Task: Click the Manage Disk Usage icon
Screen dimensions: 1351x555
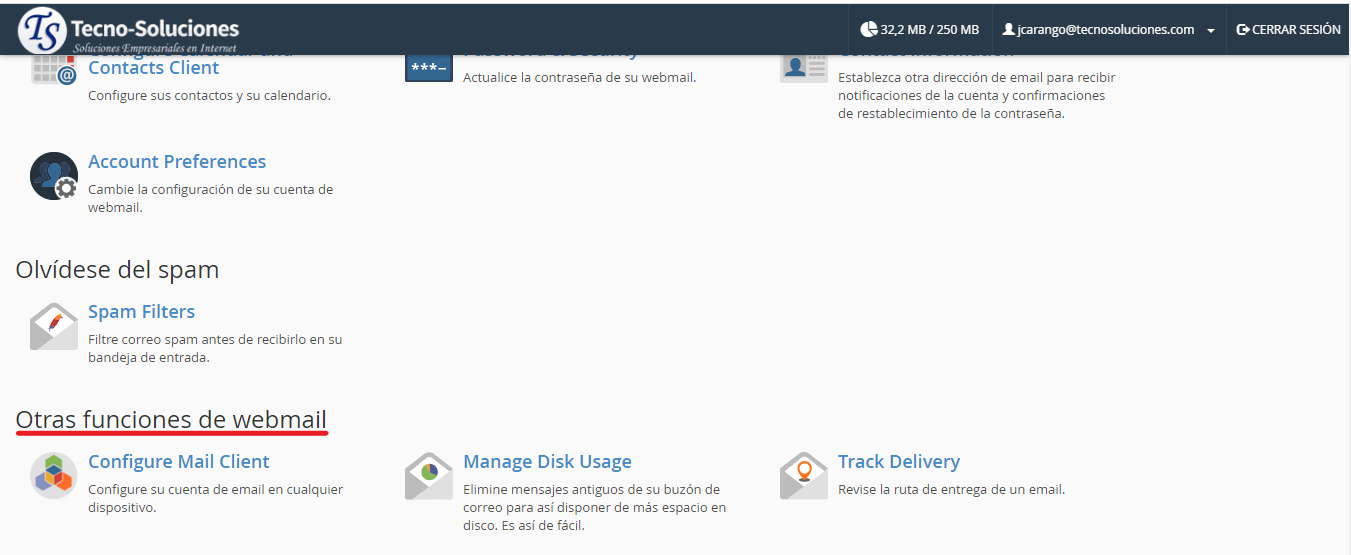Action: (x=428, y=476)
